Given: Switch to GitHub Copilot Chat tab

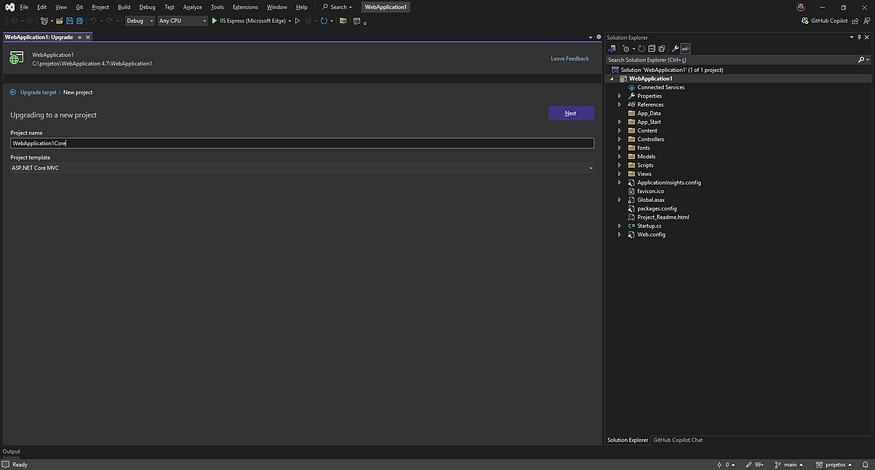Looking at the screenshot, I should (x=678, y=440).
